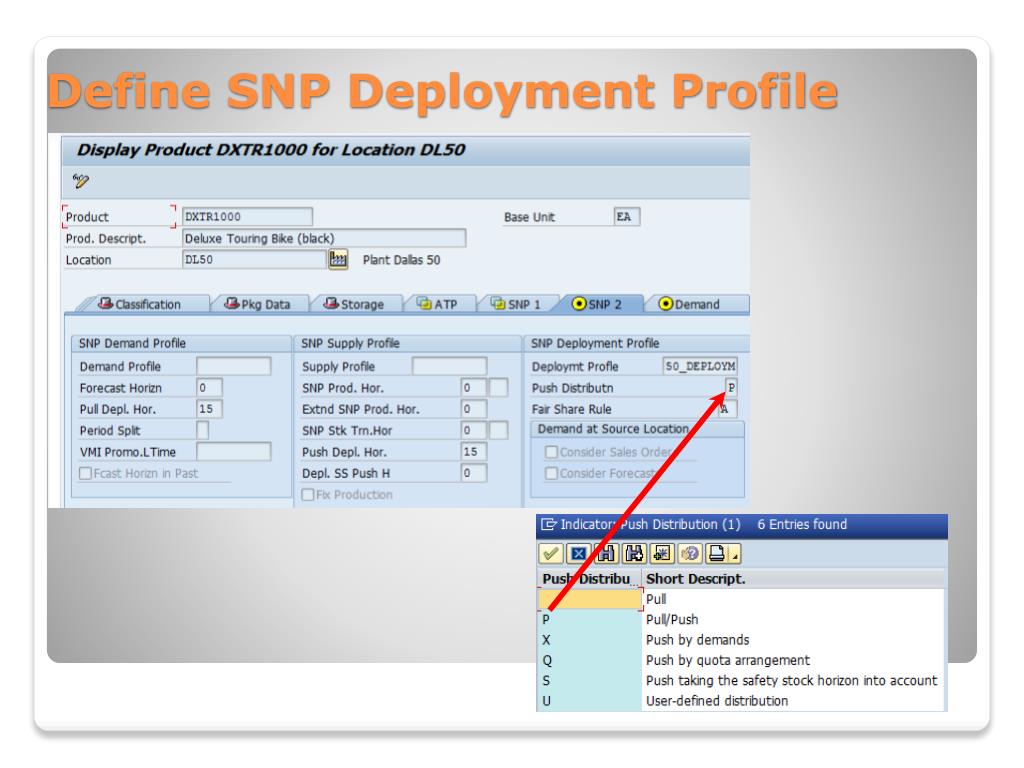1024x768 pixels.
Task: Click the SNP Prod. Hor. value field
Action: [x=473, y=388]
